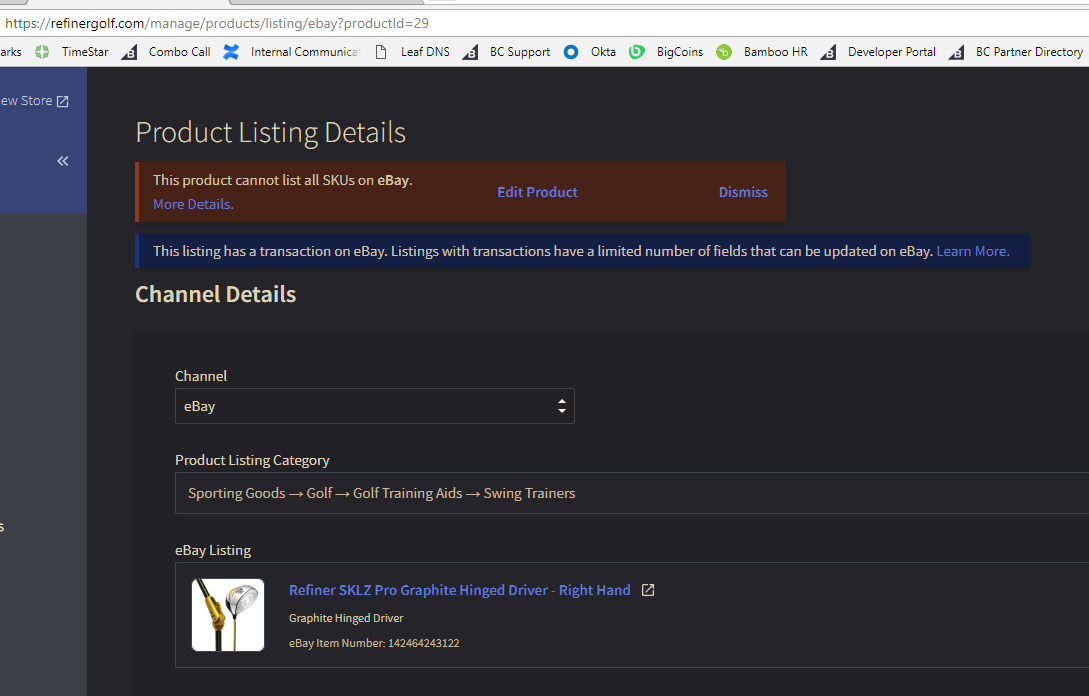The image size is (1089, 696).
Task: Dismiss the eBay SKU warning
Action: click(742, 192)
